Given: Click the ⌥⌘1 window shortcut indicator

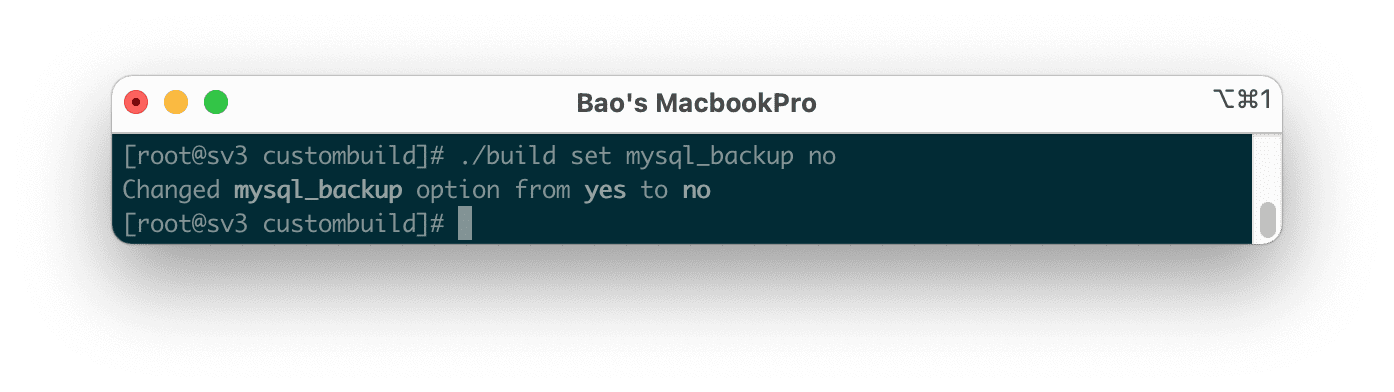Looking at the screenshot, I should [x=1240, y=100].
